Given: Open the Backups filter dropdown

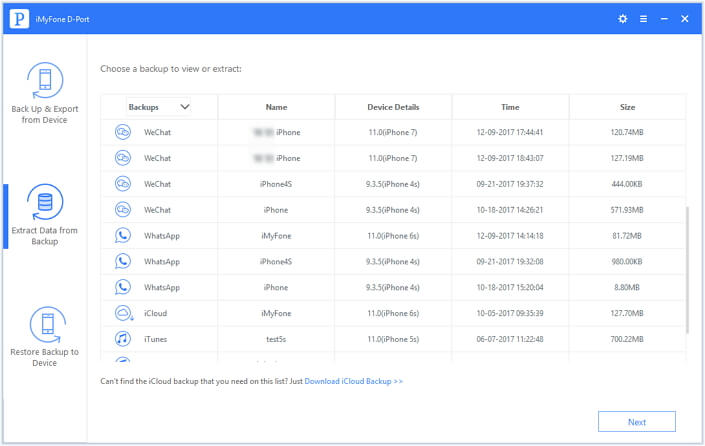Looking at the screenshot, I should pyautogui.click(x=158, y=107).
